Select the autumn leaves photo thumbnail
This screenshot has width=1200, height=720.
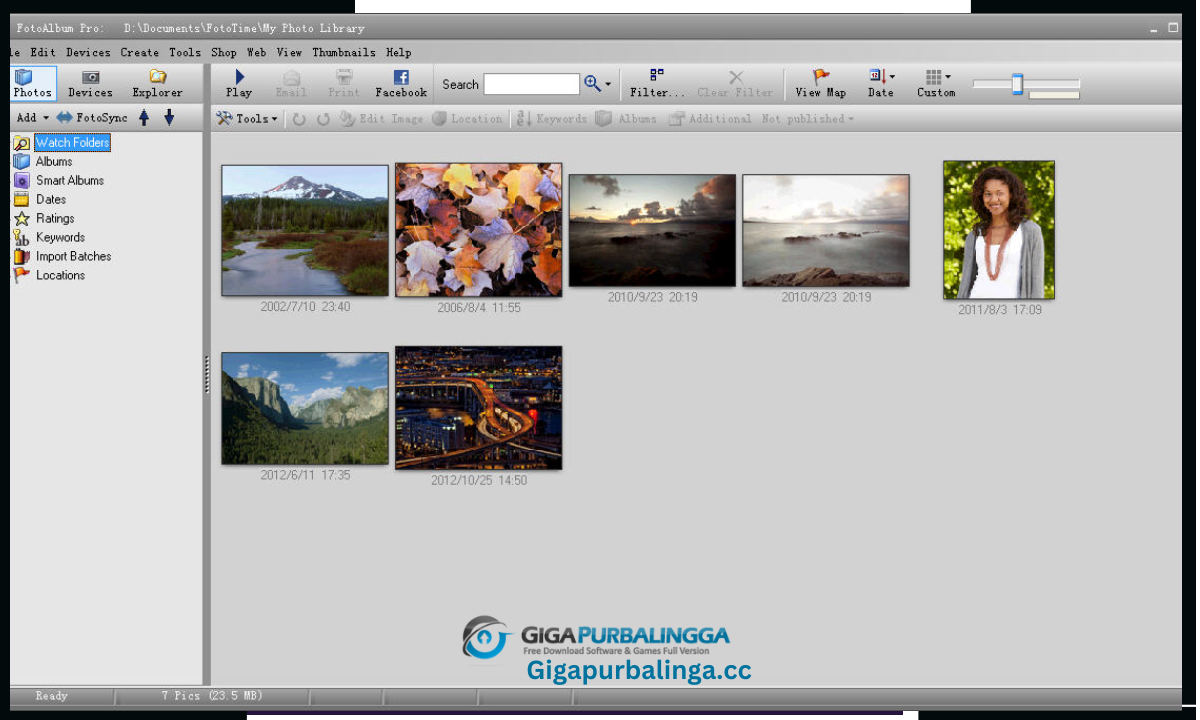pos(479,230)
